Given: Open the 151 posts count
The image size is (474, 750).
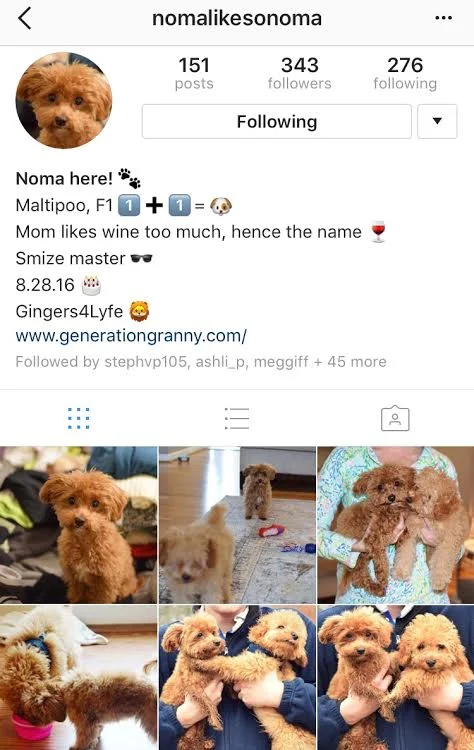Looking at the screenshot, I should point(194,73).
